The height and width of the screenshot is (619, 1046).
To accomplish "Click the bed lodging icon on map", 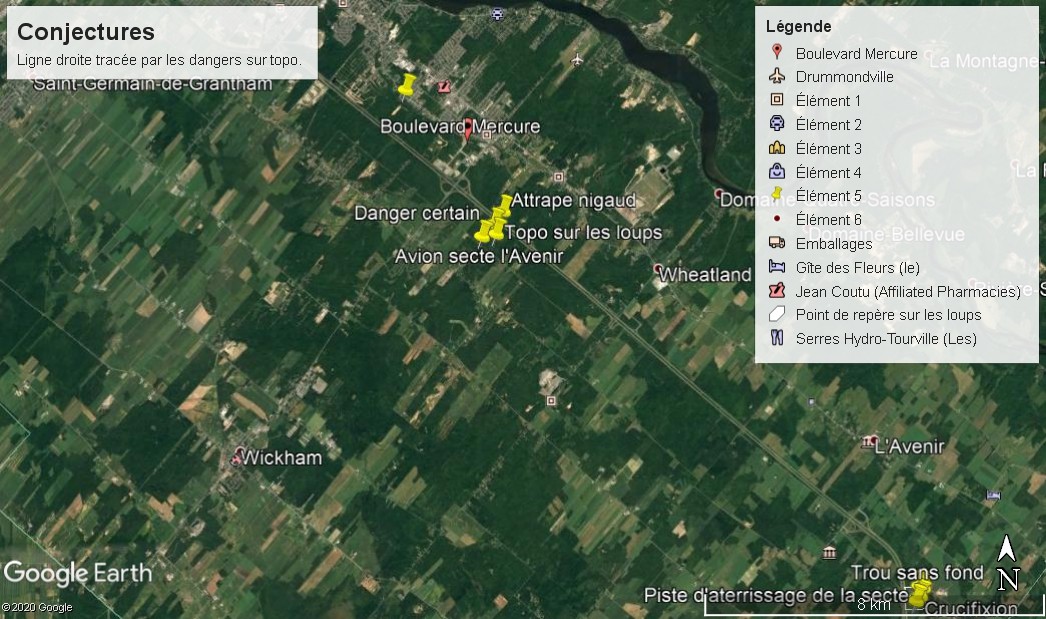I will pyautogui.click(x=993, y=495).
